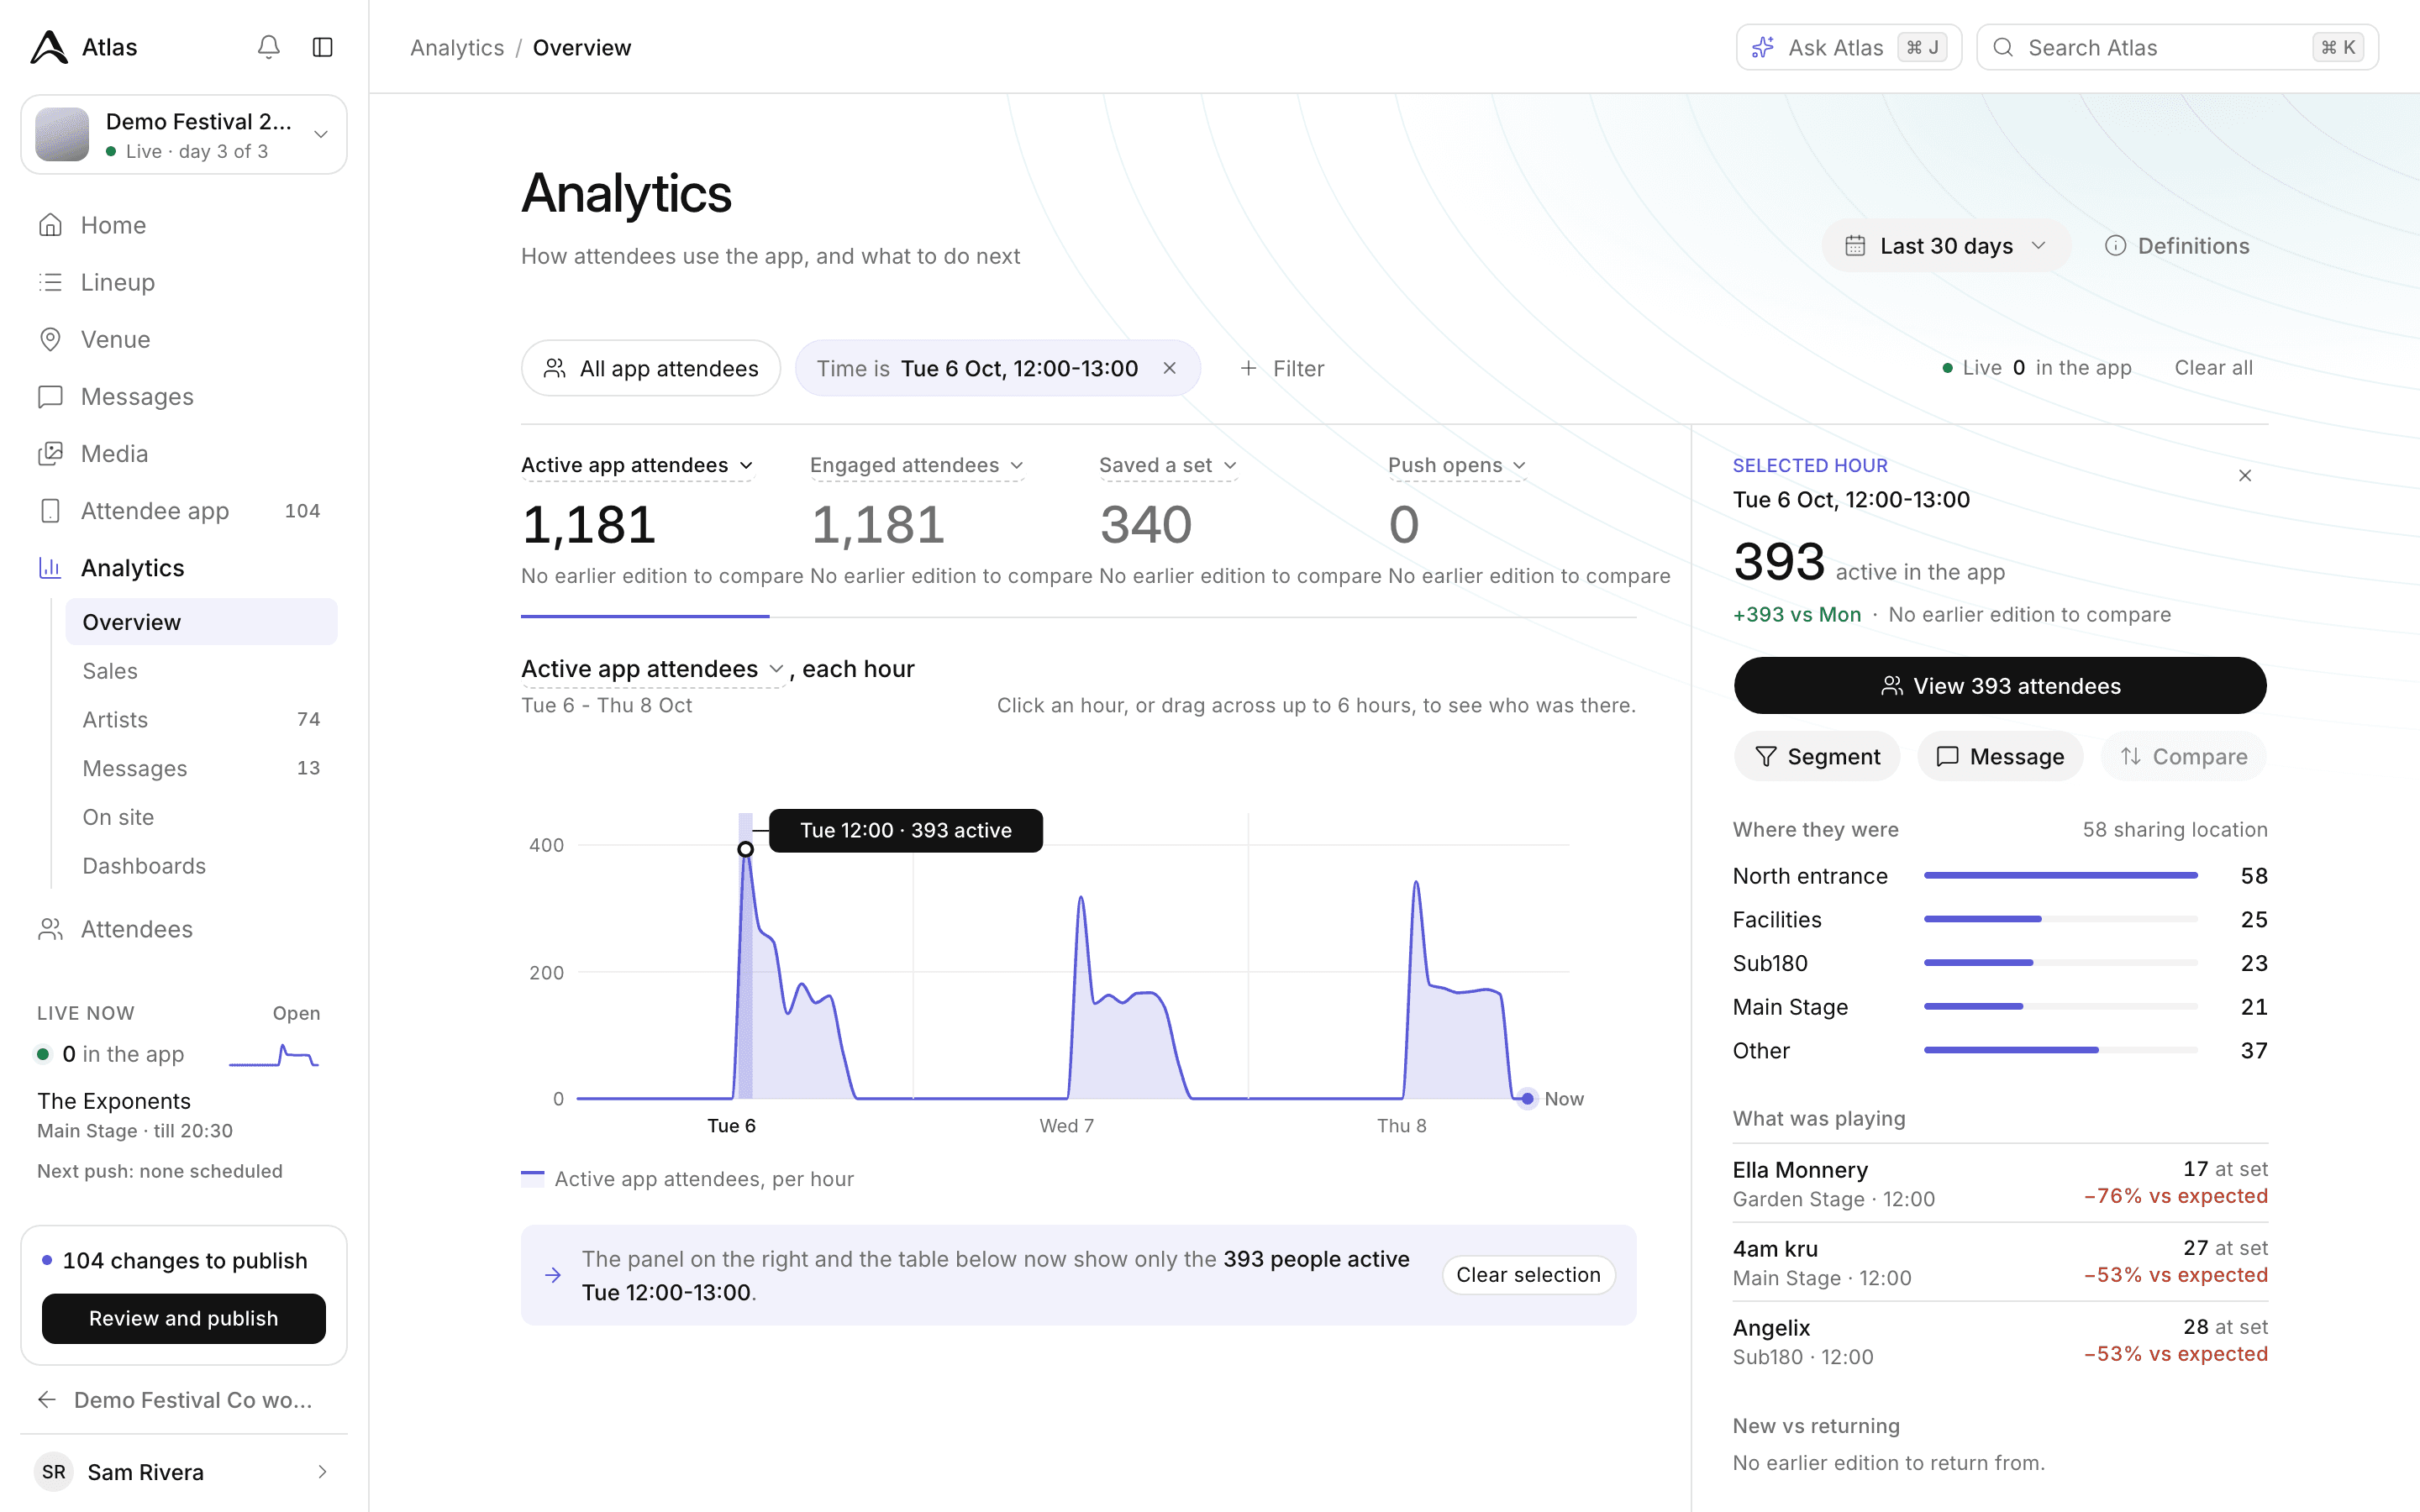Click the live sparkline chart in sidebar
Viewport: 2420px width, 1512px height.
pyautogui.click(x=274, y=1055)
